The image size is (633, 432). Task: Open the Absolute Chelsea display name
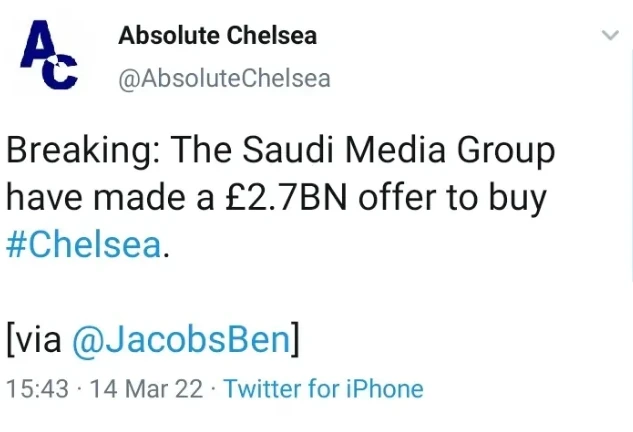tap(217, 36)
